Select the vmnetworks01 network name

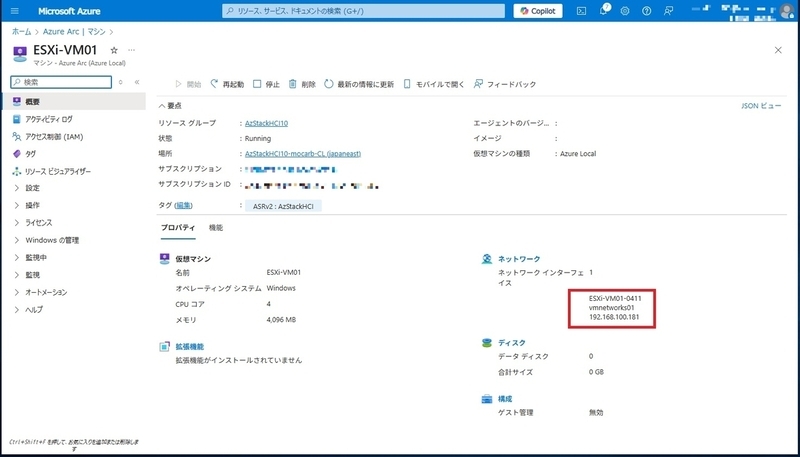611,308
